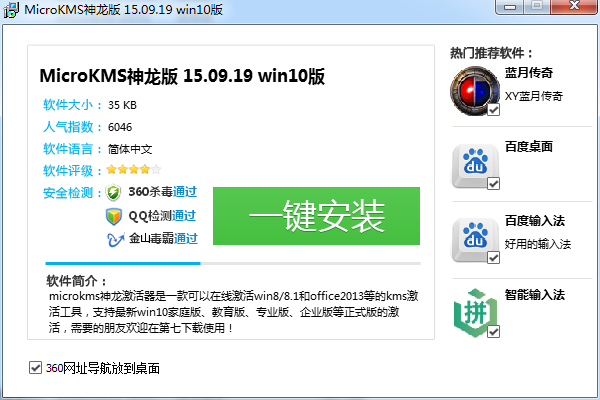
Task: Click the QQ检测 通过 link
Action: click(x=184, y=216)
